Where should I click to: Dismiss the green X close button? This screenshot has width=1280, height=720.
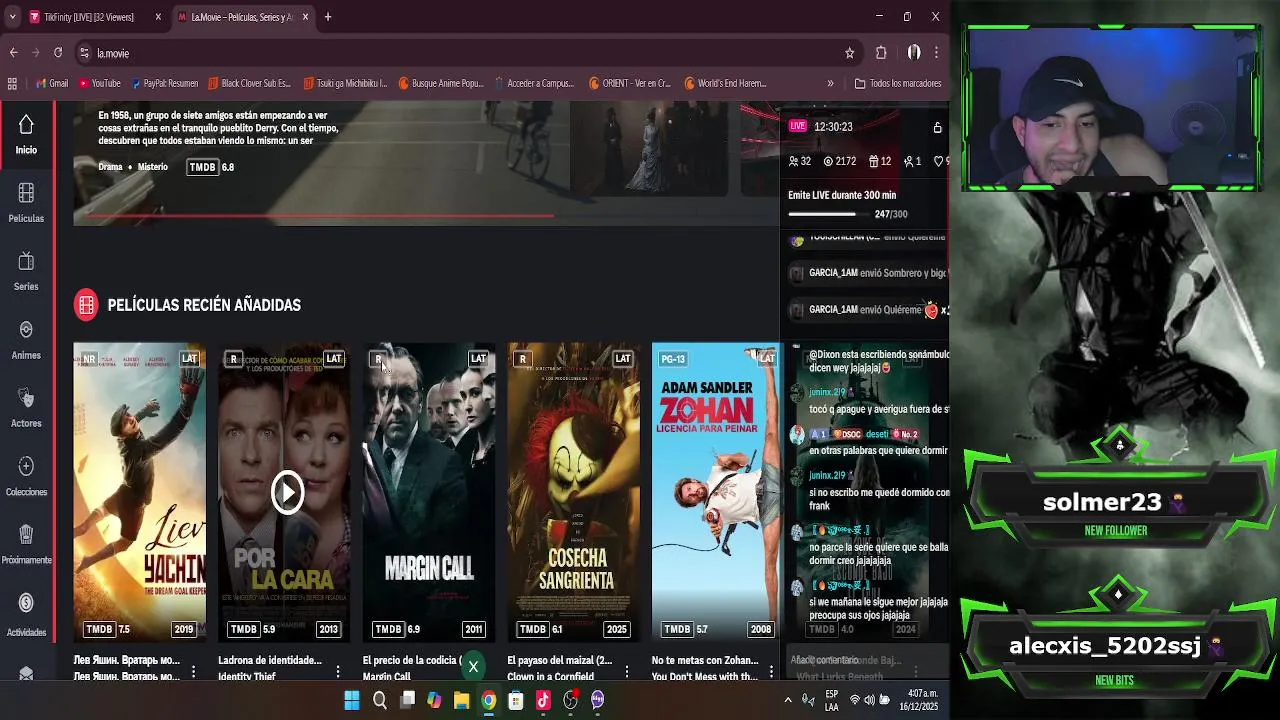473,666
